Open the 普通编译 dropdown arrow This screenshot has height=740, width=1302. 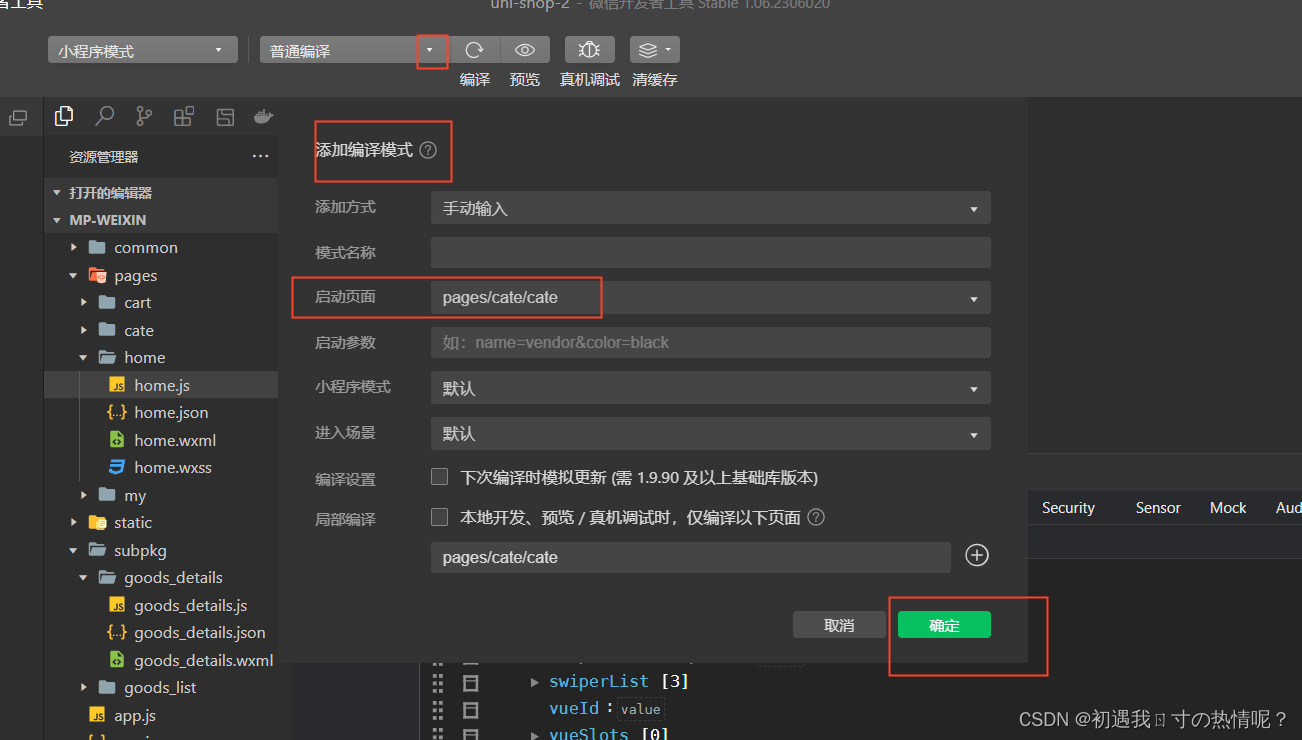(x=430, y=50)
